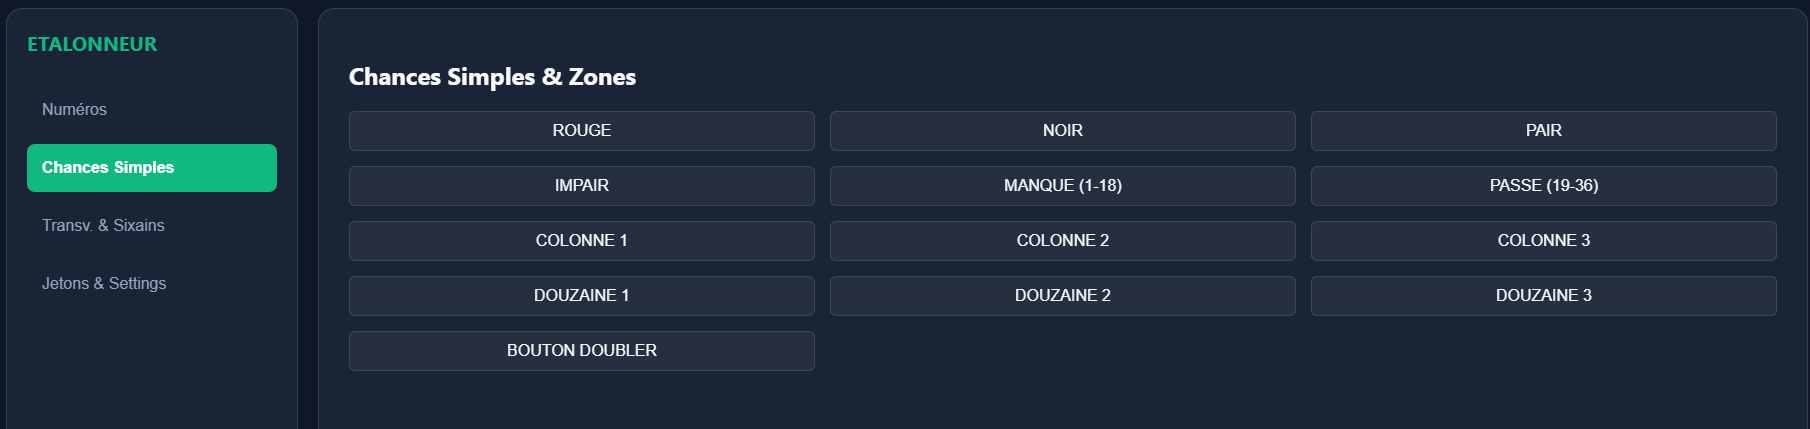Select the Chances Simples sidebar item
1810x429 pixels.
point(151,168)
